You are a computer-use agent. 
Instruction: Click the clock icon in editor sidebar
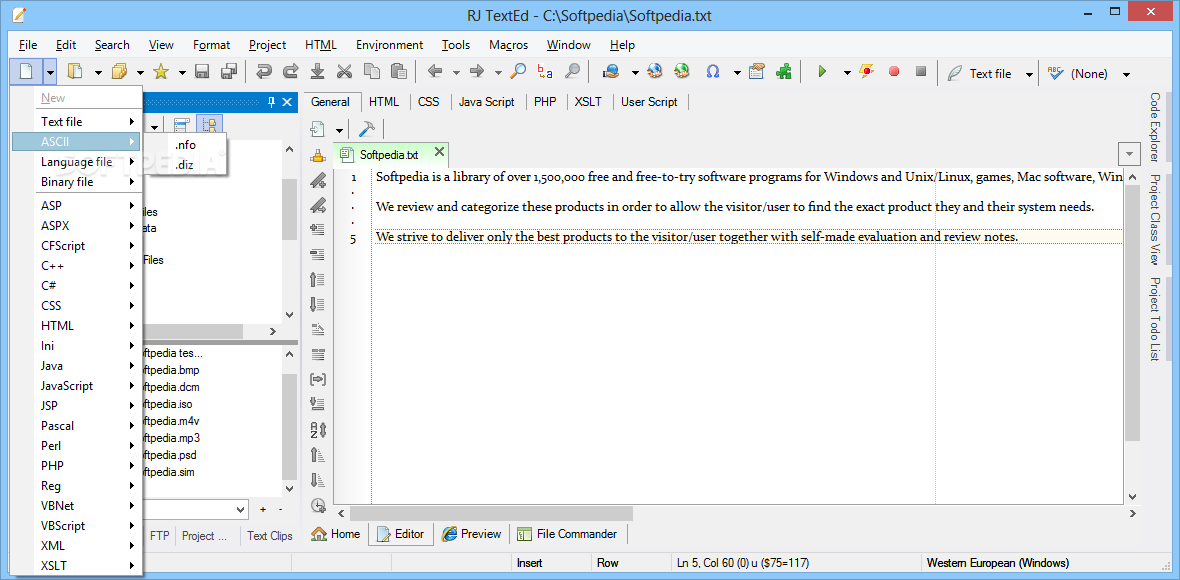pyautogui.click(x=318, y=506)
